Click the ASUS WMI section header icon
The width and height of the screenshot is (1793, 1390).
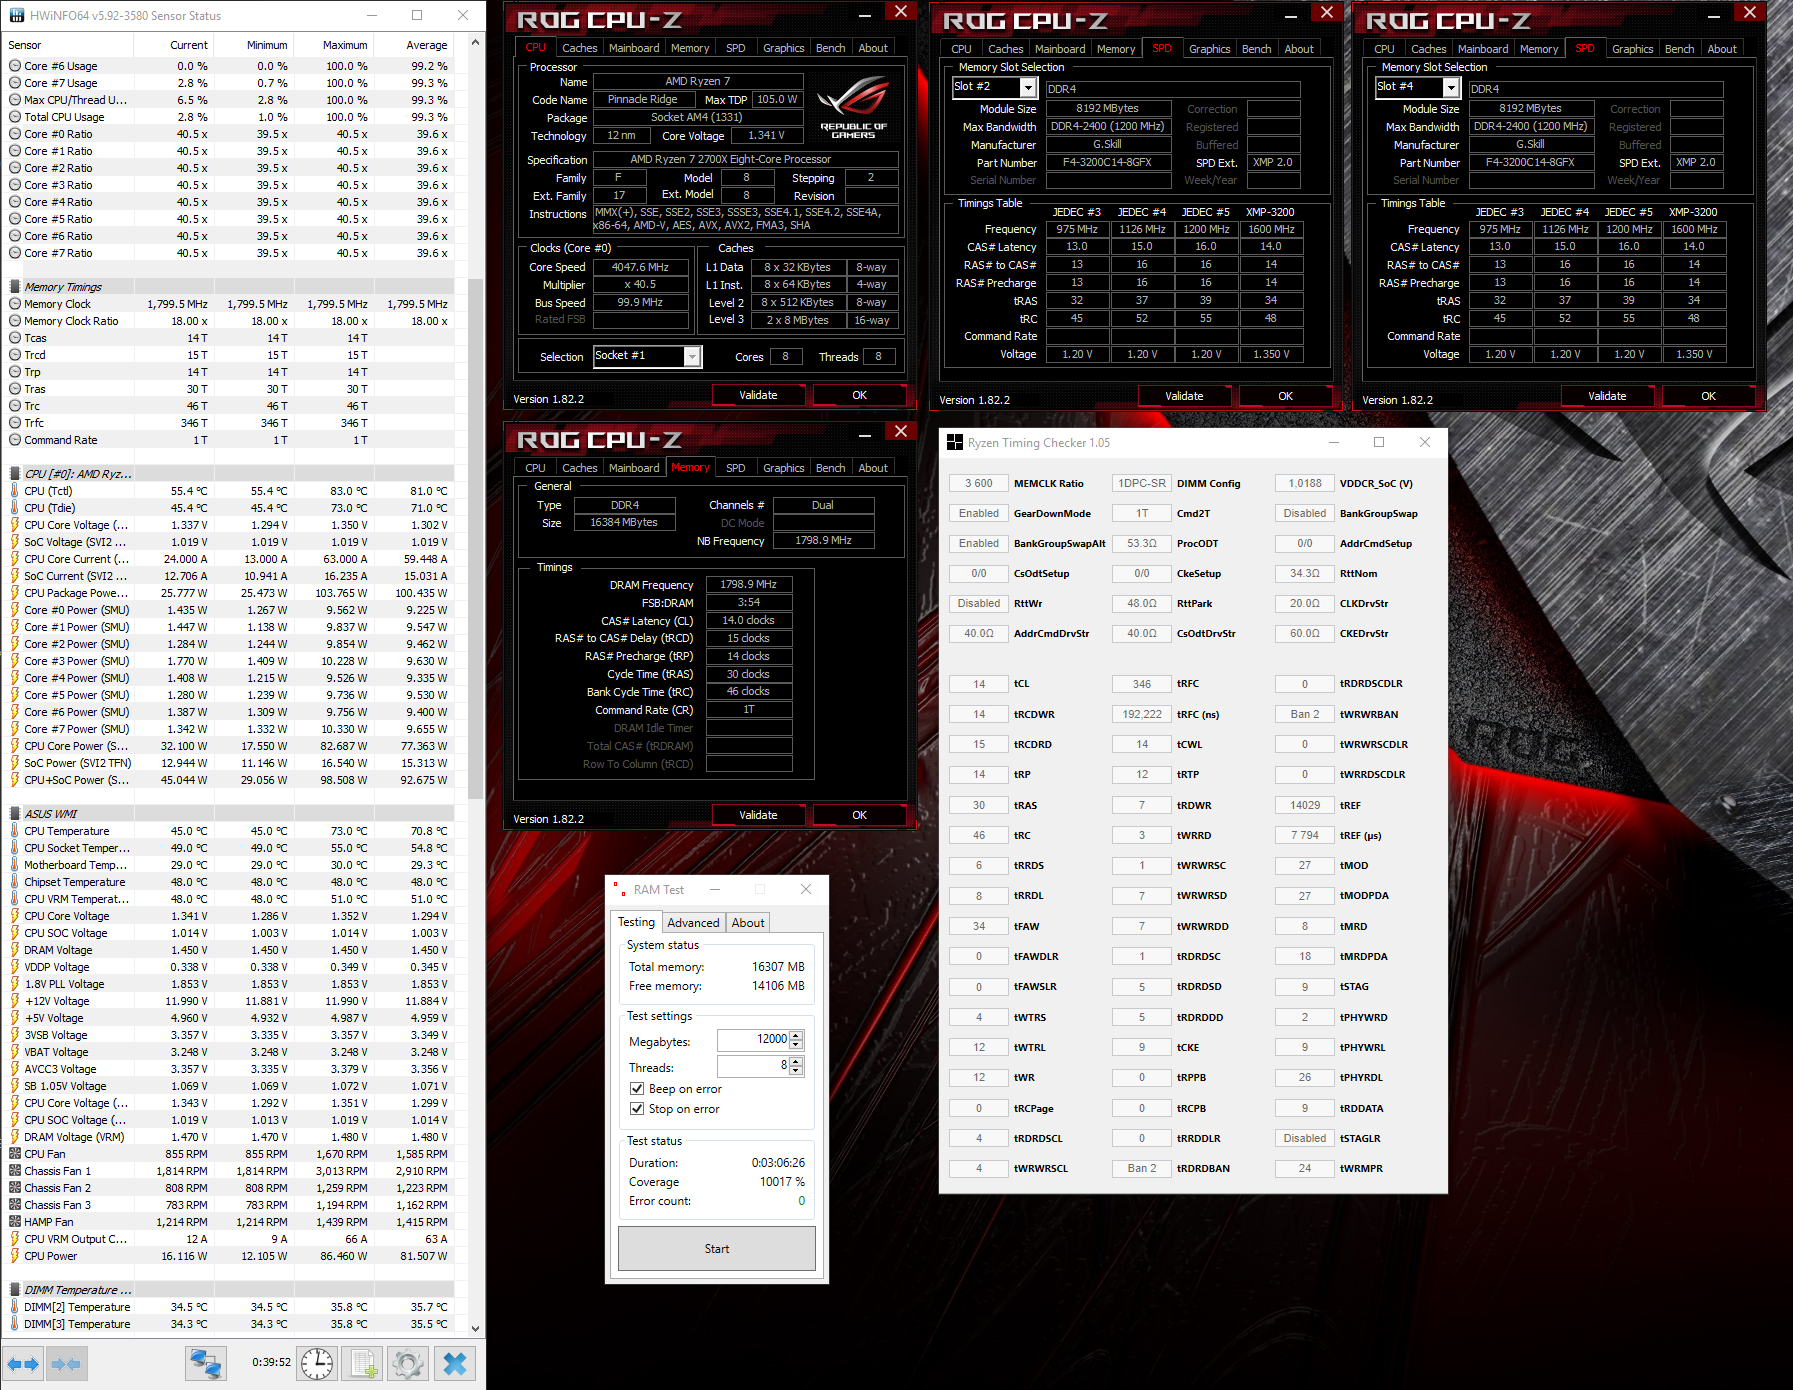(x=15, y=814)
